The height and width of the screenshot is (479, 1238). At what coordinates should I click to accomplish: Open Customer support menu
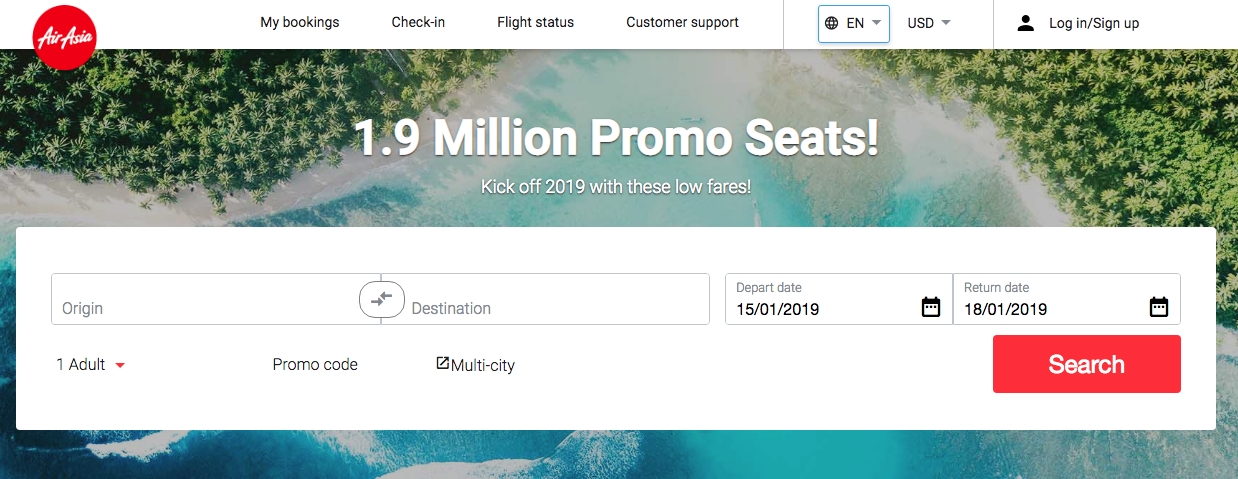682,23
